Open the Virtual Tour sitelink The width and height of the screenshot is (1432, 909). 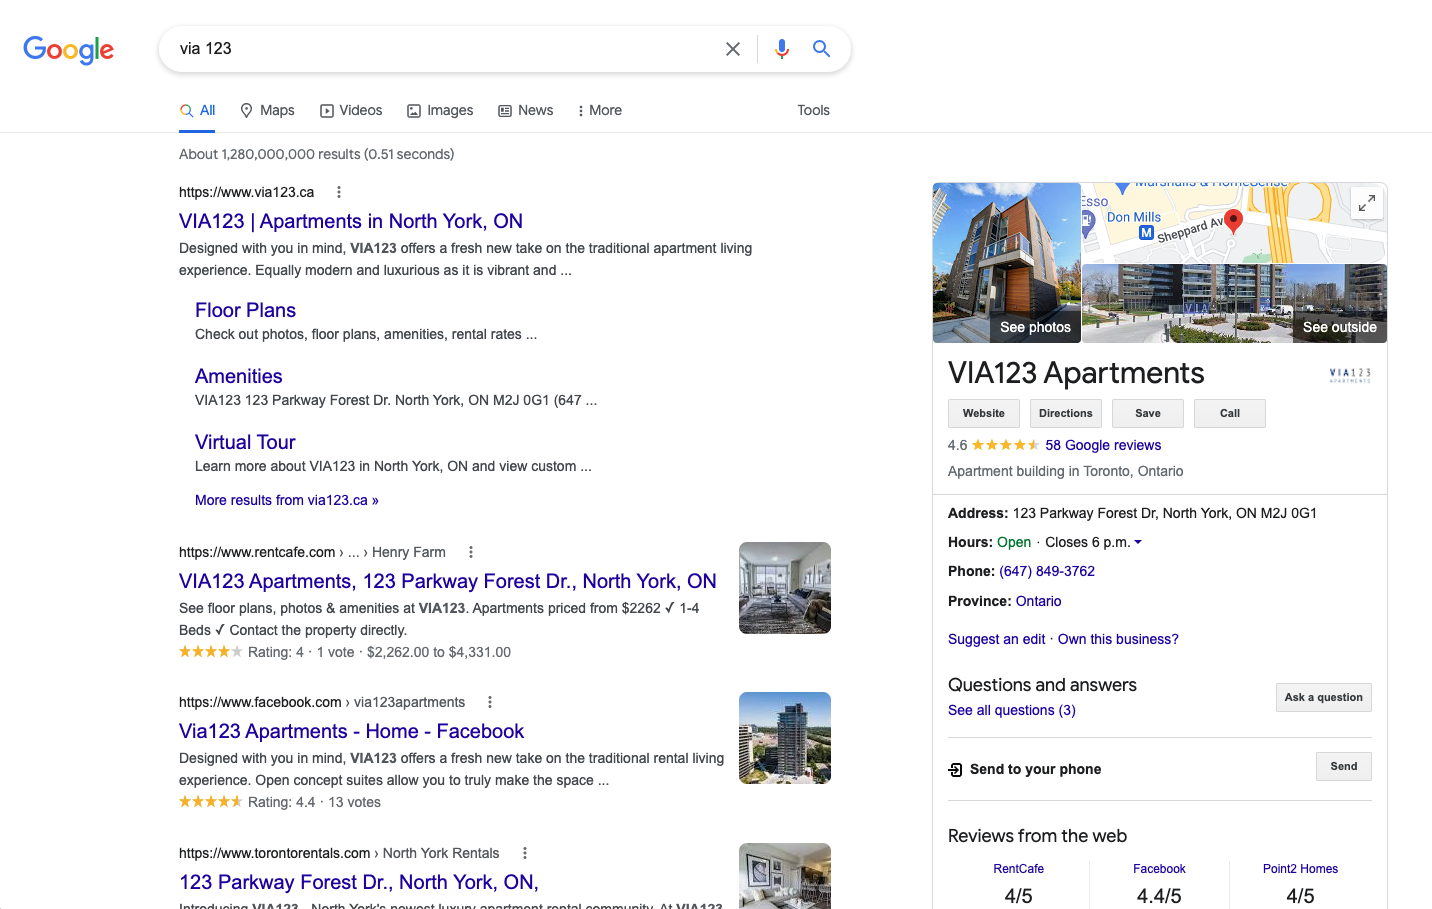coord(245,442)
